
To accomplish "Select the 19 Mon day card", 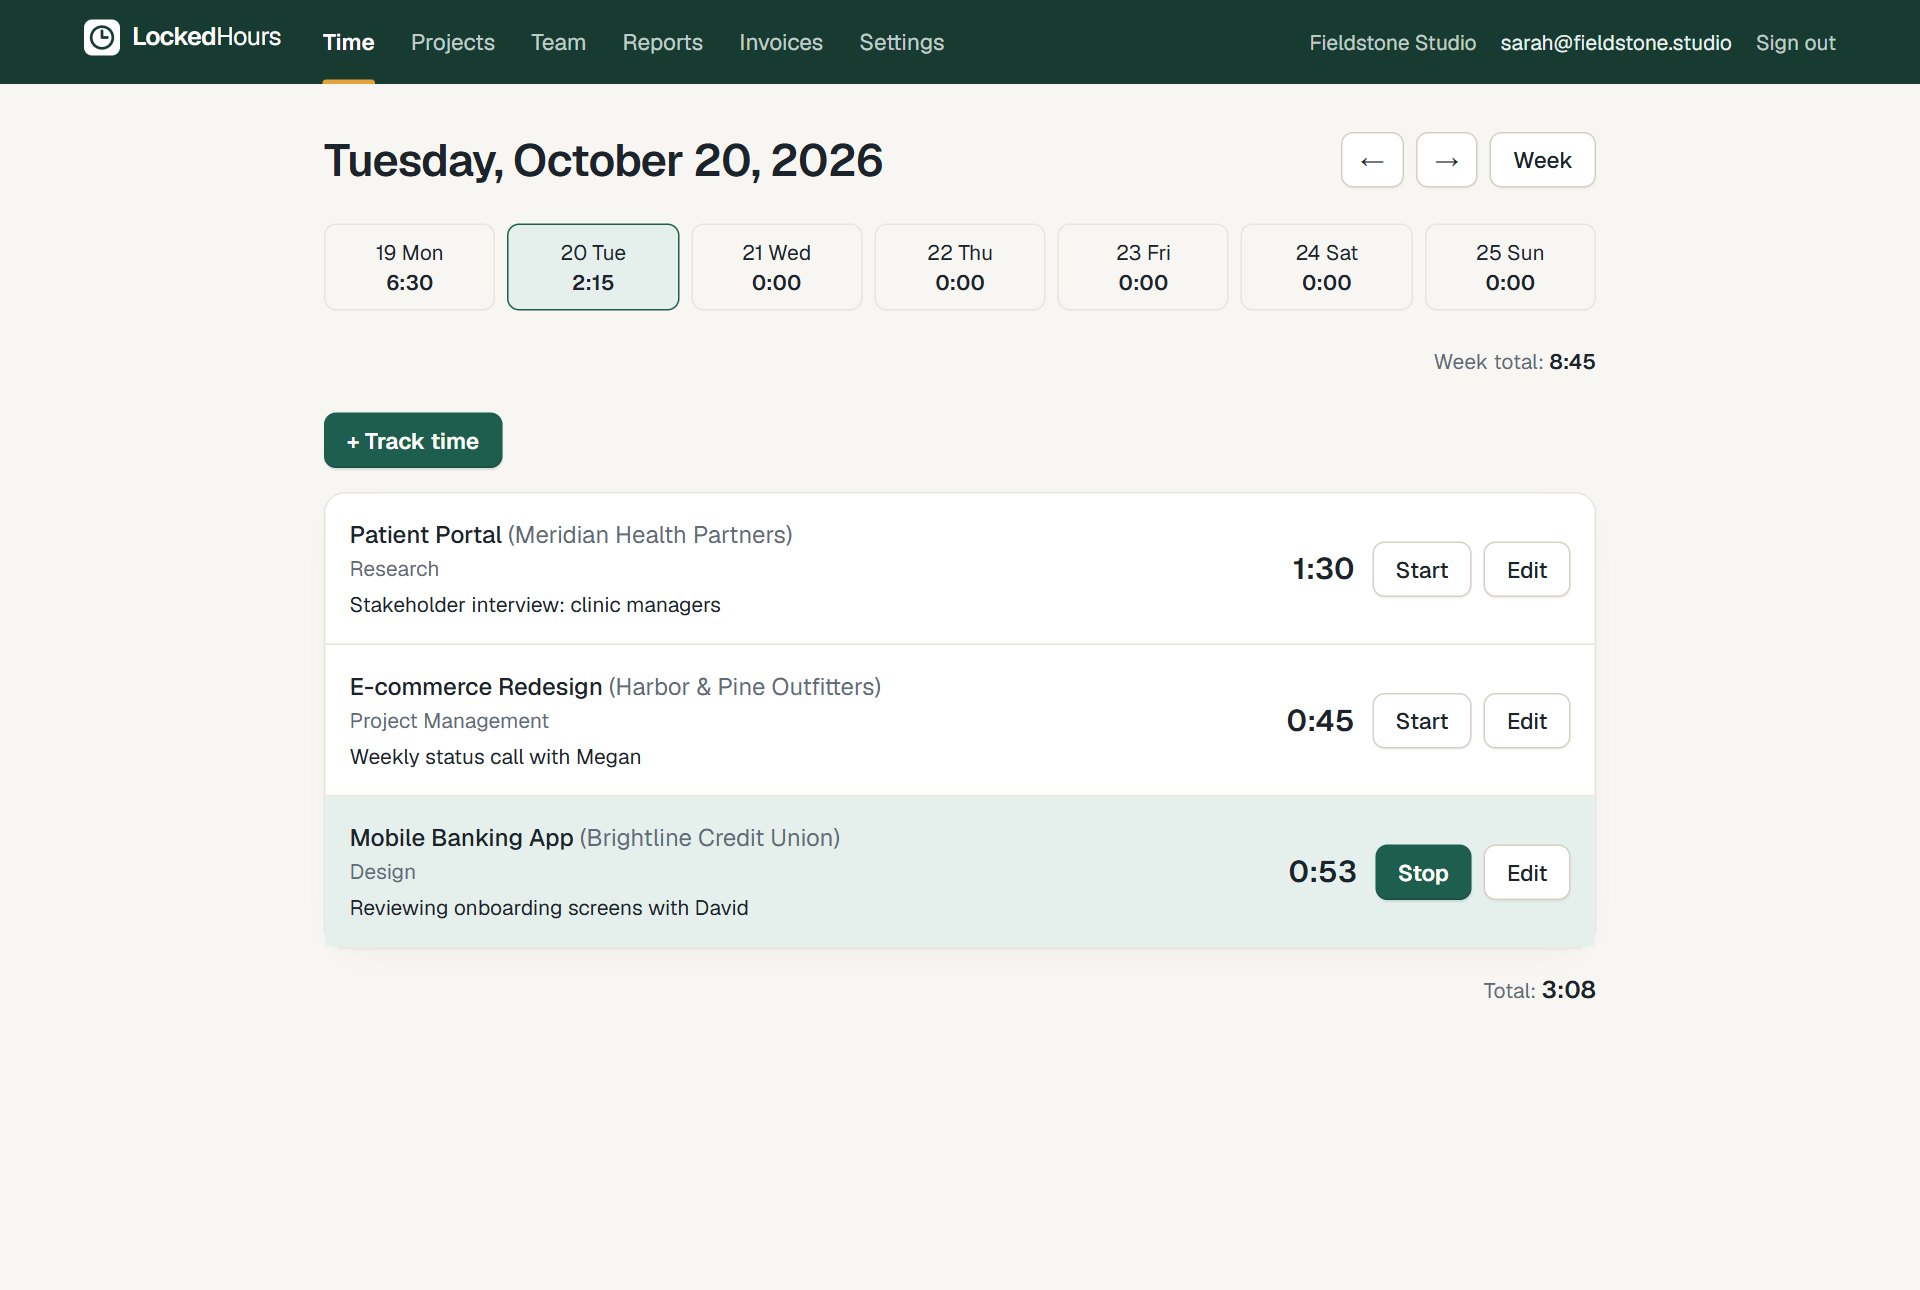I will click(x=409, y=267).
